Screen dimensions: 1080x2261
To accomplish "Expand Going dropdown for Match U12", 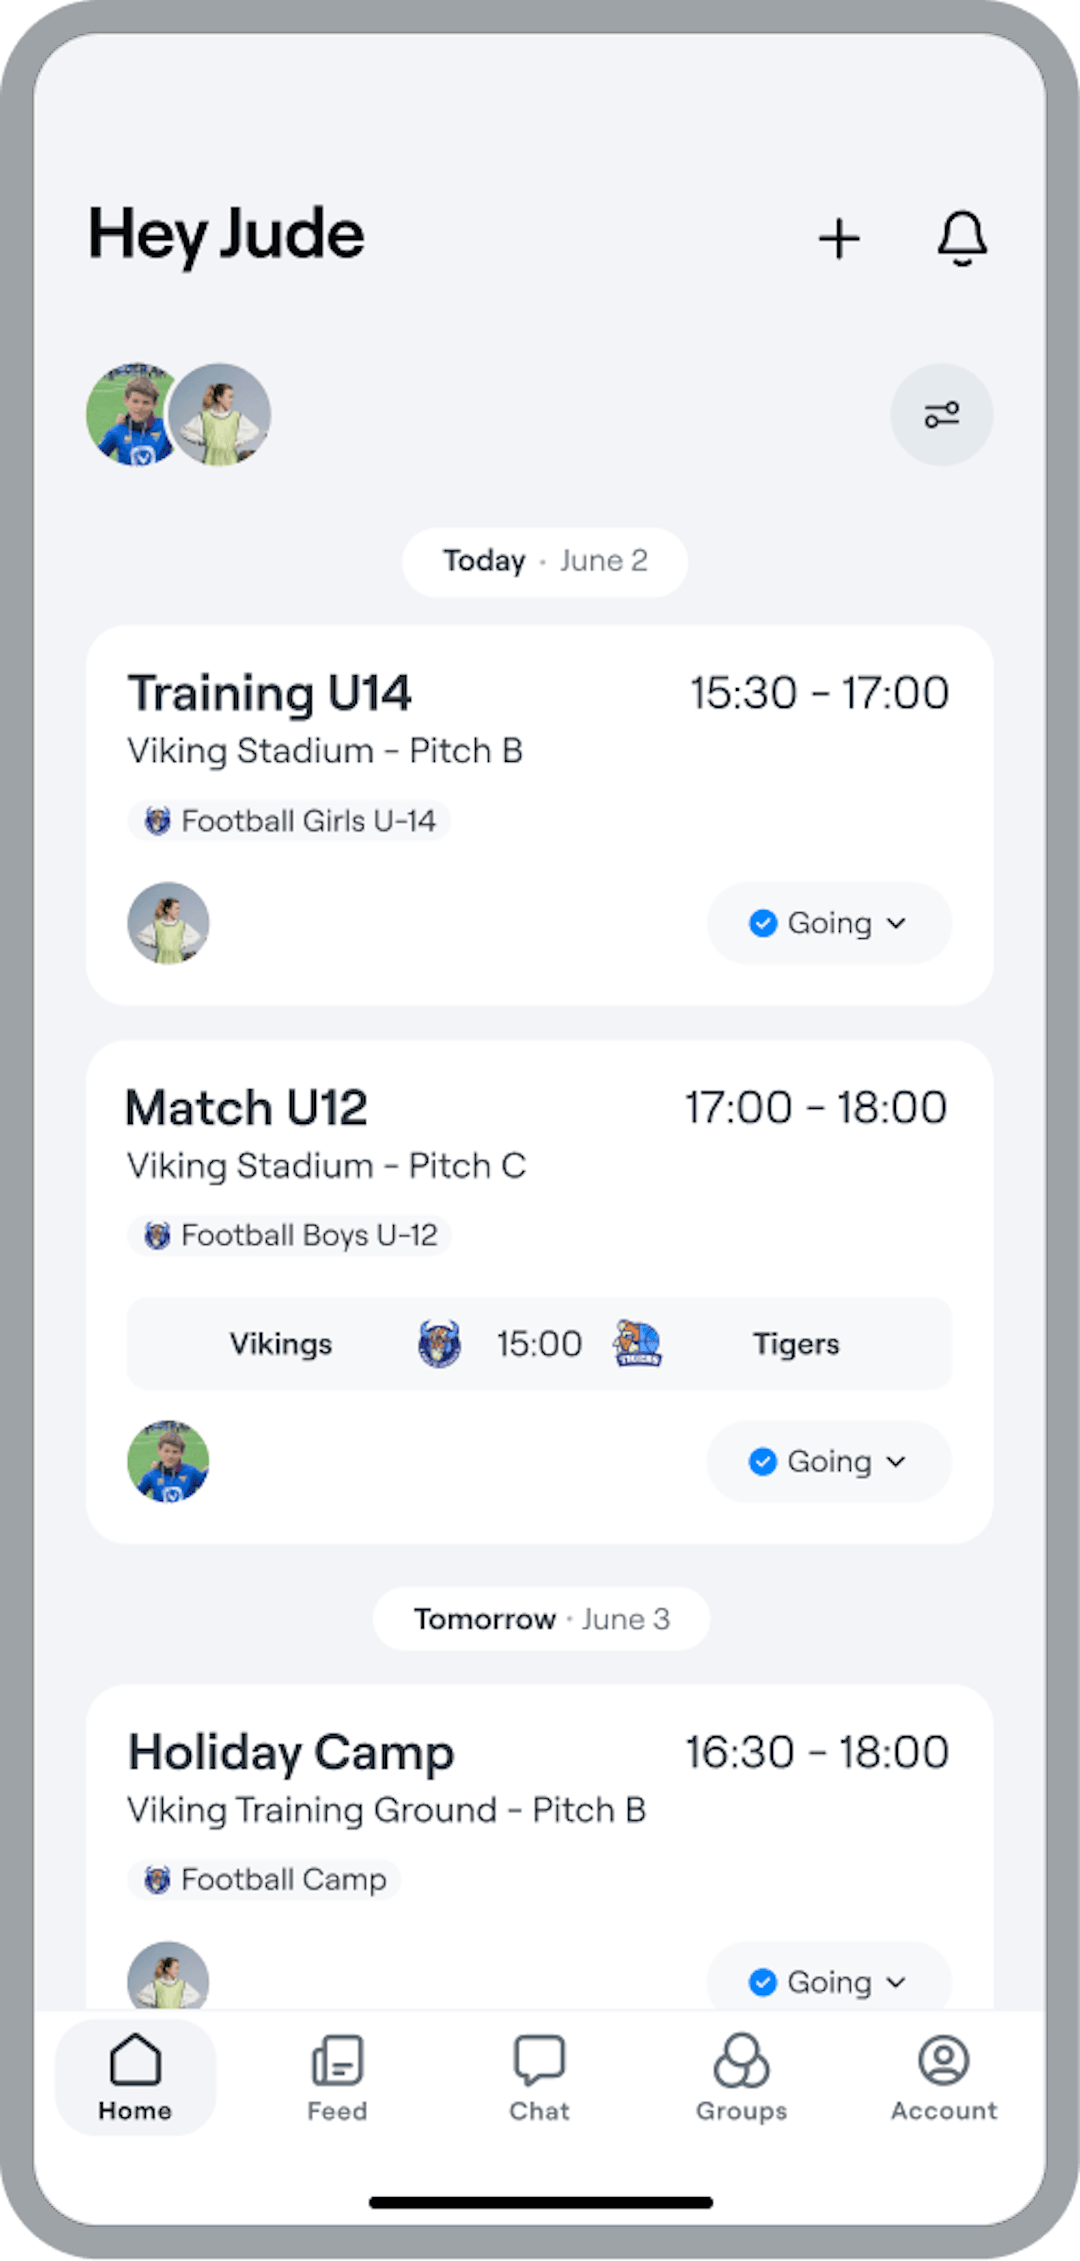I will pos(896,1461).
